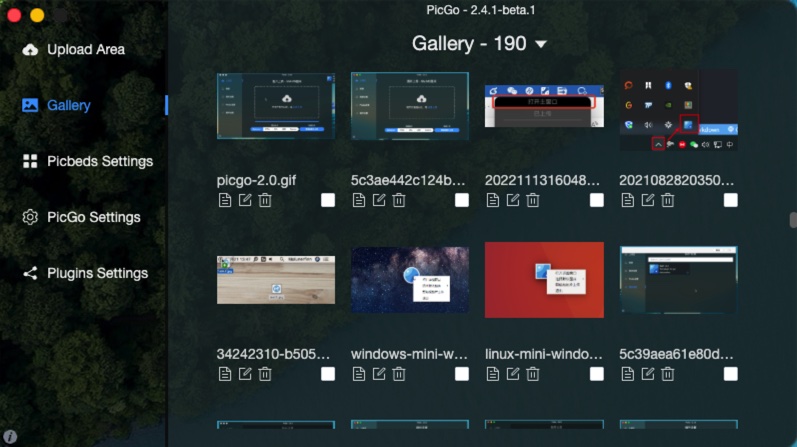Image resolution: width=797 pixels, height=447 pixels.
Task: Delete picgo-2.0.gif with trash icon
Action: pyautogui.click(x=265, y=200)
